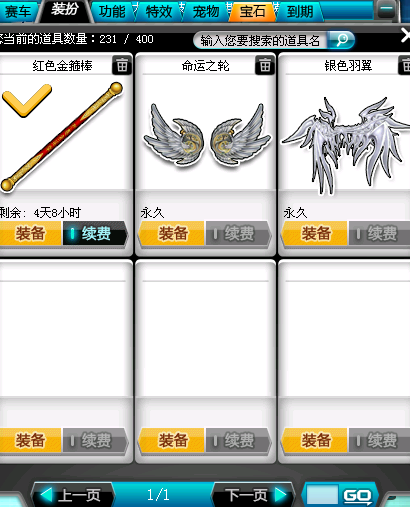Open the 到期 tab

[300, 11]
